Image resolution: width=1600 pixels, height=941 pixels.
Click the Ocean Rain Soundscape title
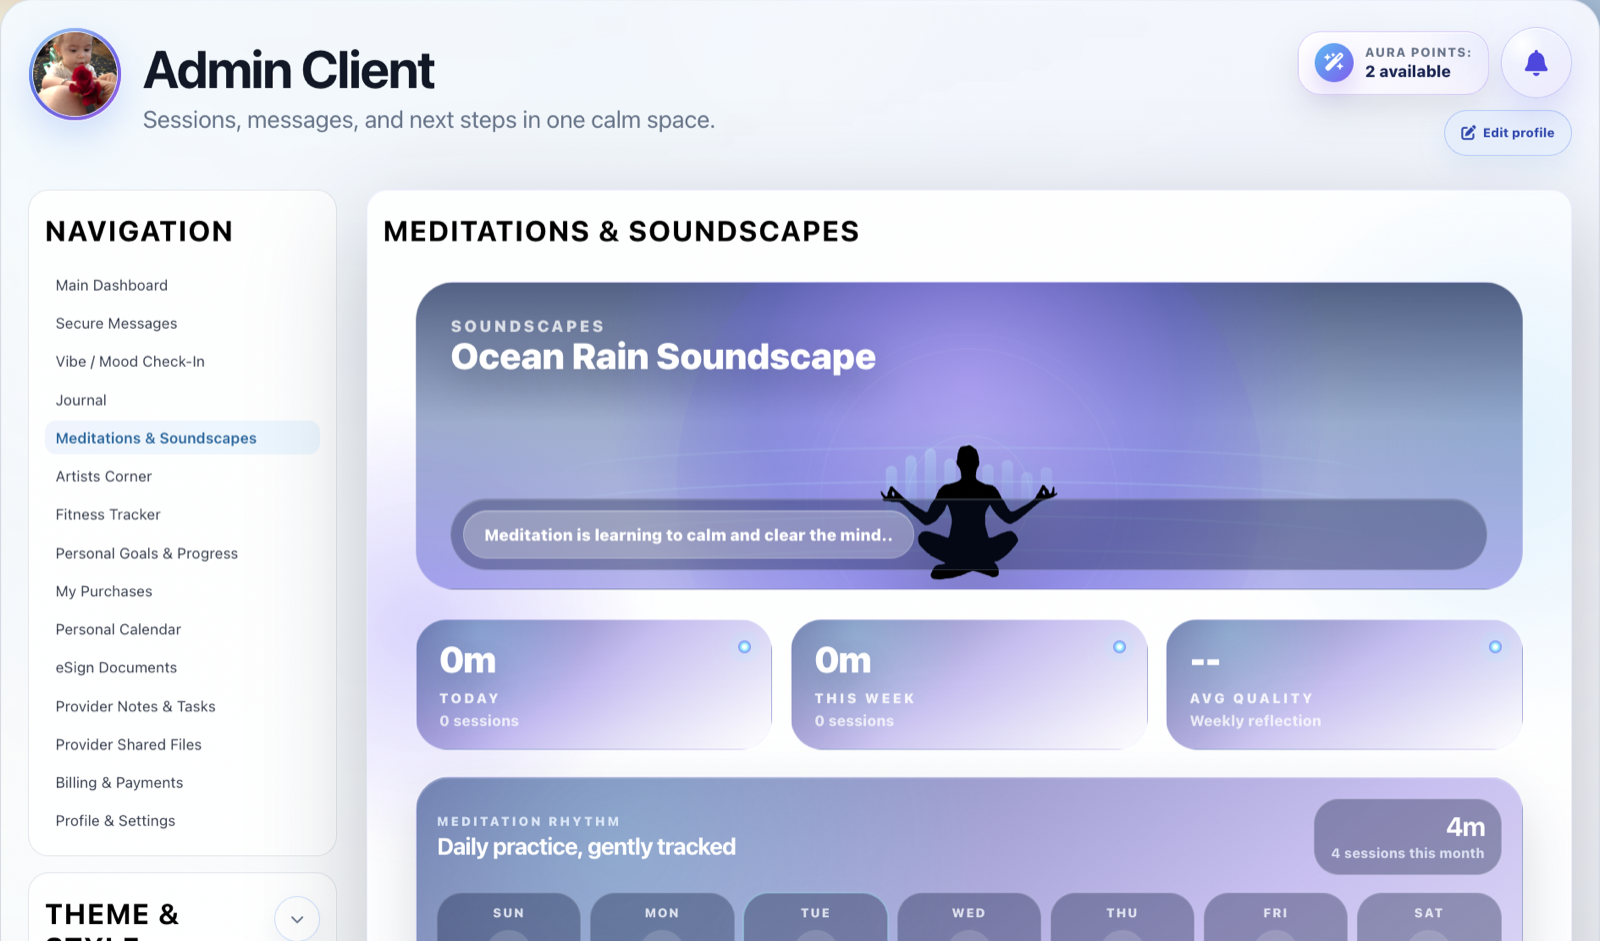coord(663,357)
